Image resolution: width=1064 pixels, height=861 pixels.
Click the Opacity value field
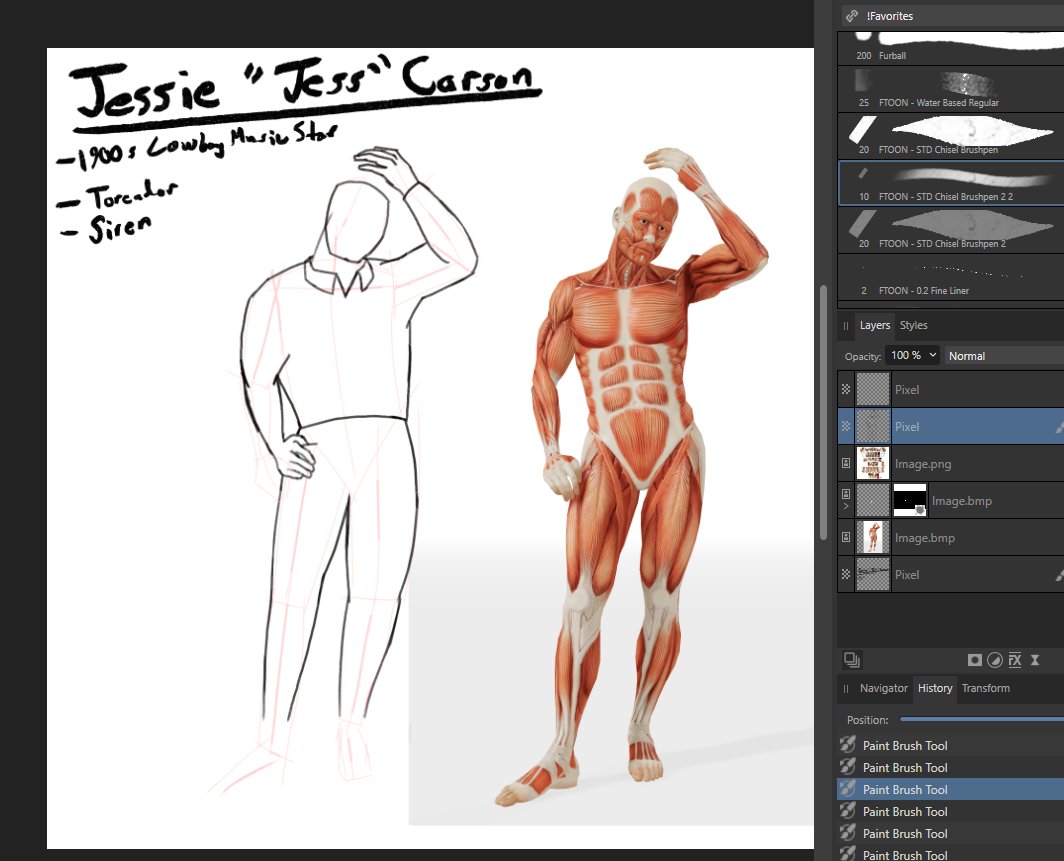[x=906, y=356]
